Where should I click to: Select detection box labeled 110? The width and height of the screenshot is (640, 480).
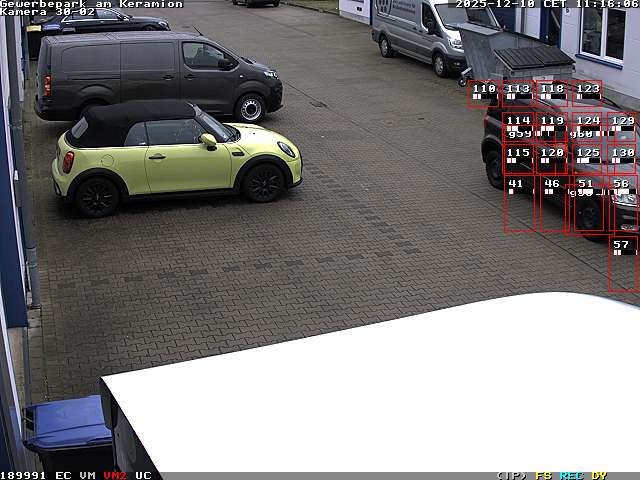pos(483,93)
